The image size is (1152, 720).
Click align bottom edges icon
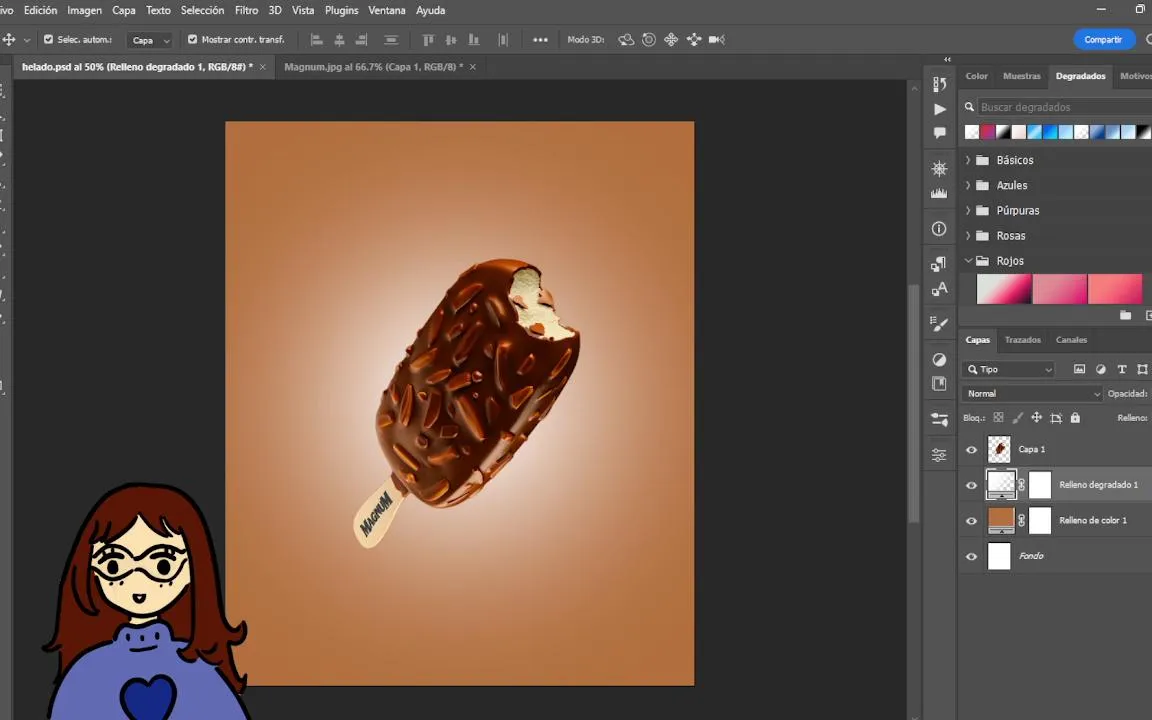[474, 40]
